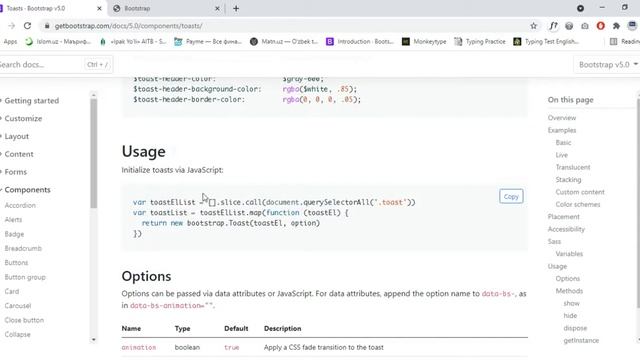Open Button group in the sidebar
The image size is (640, 360).
(x=25, y=277)
